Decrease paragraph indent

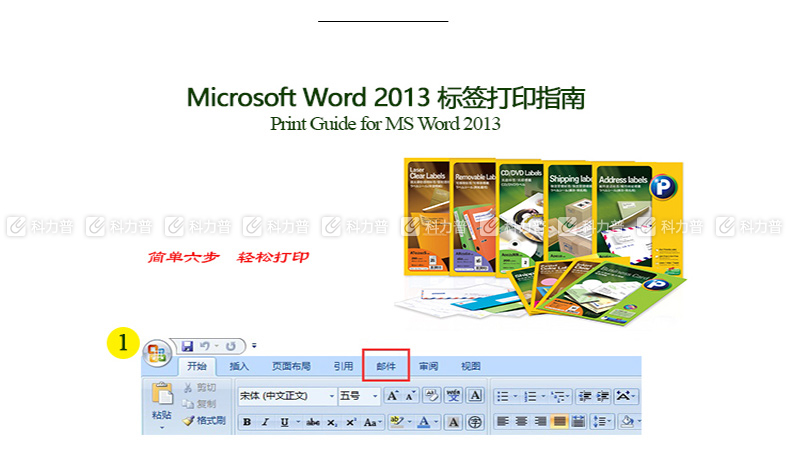584,397
